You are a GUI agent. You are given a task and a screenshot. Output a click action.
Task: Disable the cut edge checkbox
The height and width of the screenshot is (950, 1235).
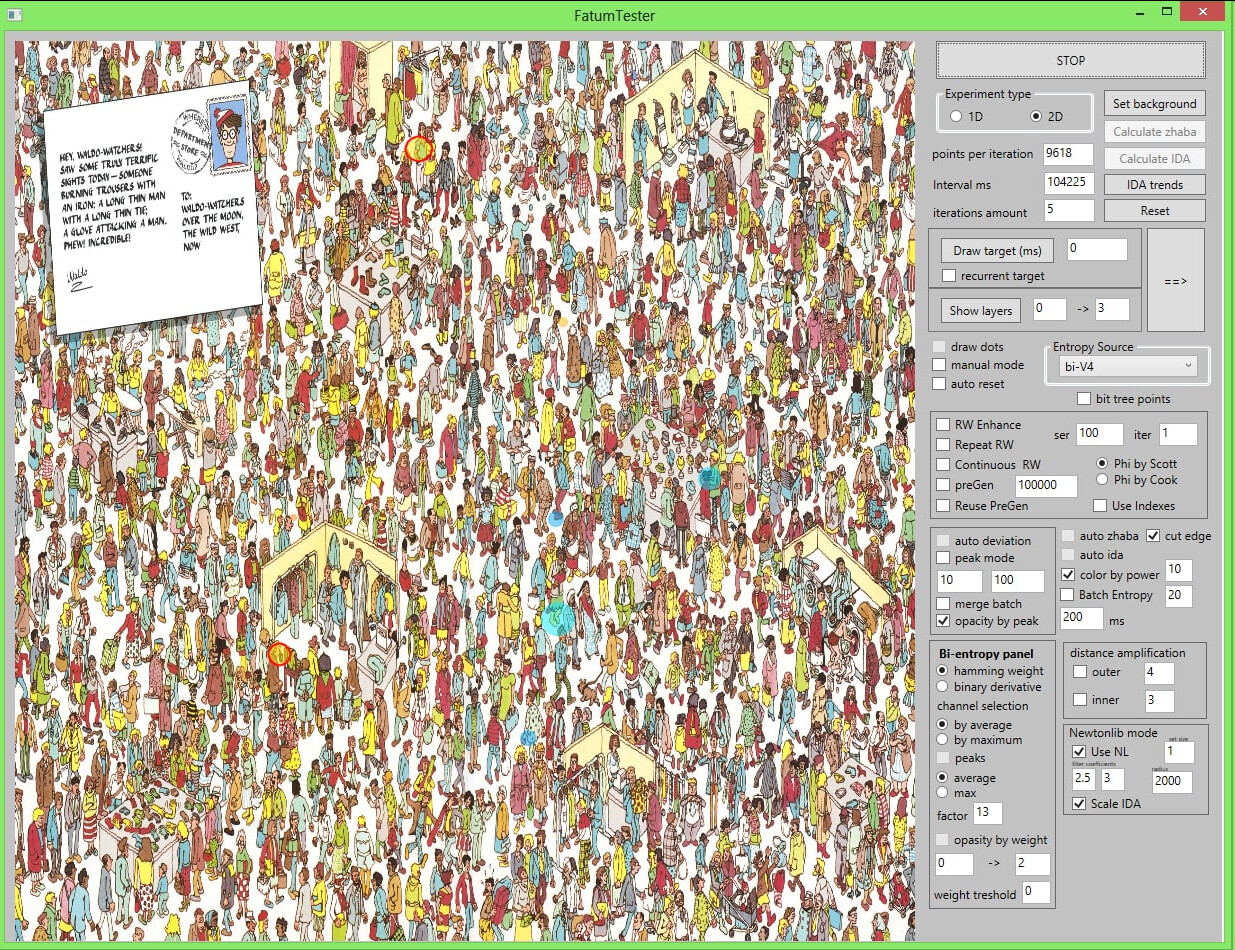pos(1153,536)
